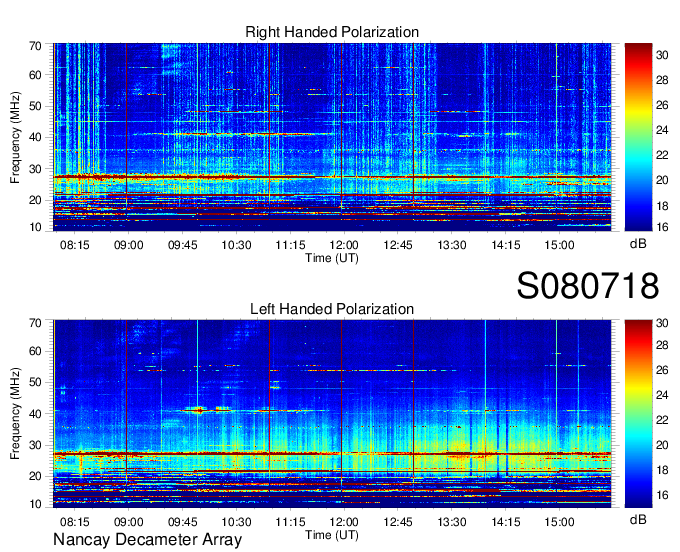
Task: Click 12:00 tick under the right-handed plot
Action: click(x=344, y=245)
